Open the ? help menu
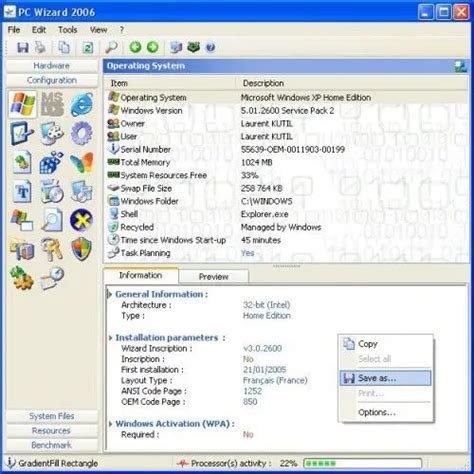 (122, 30)
